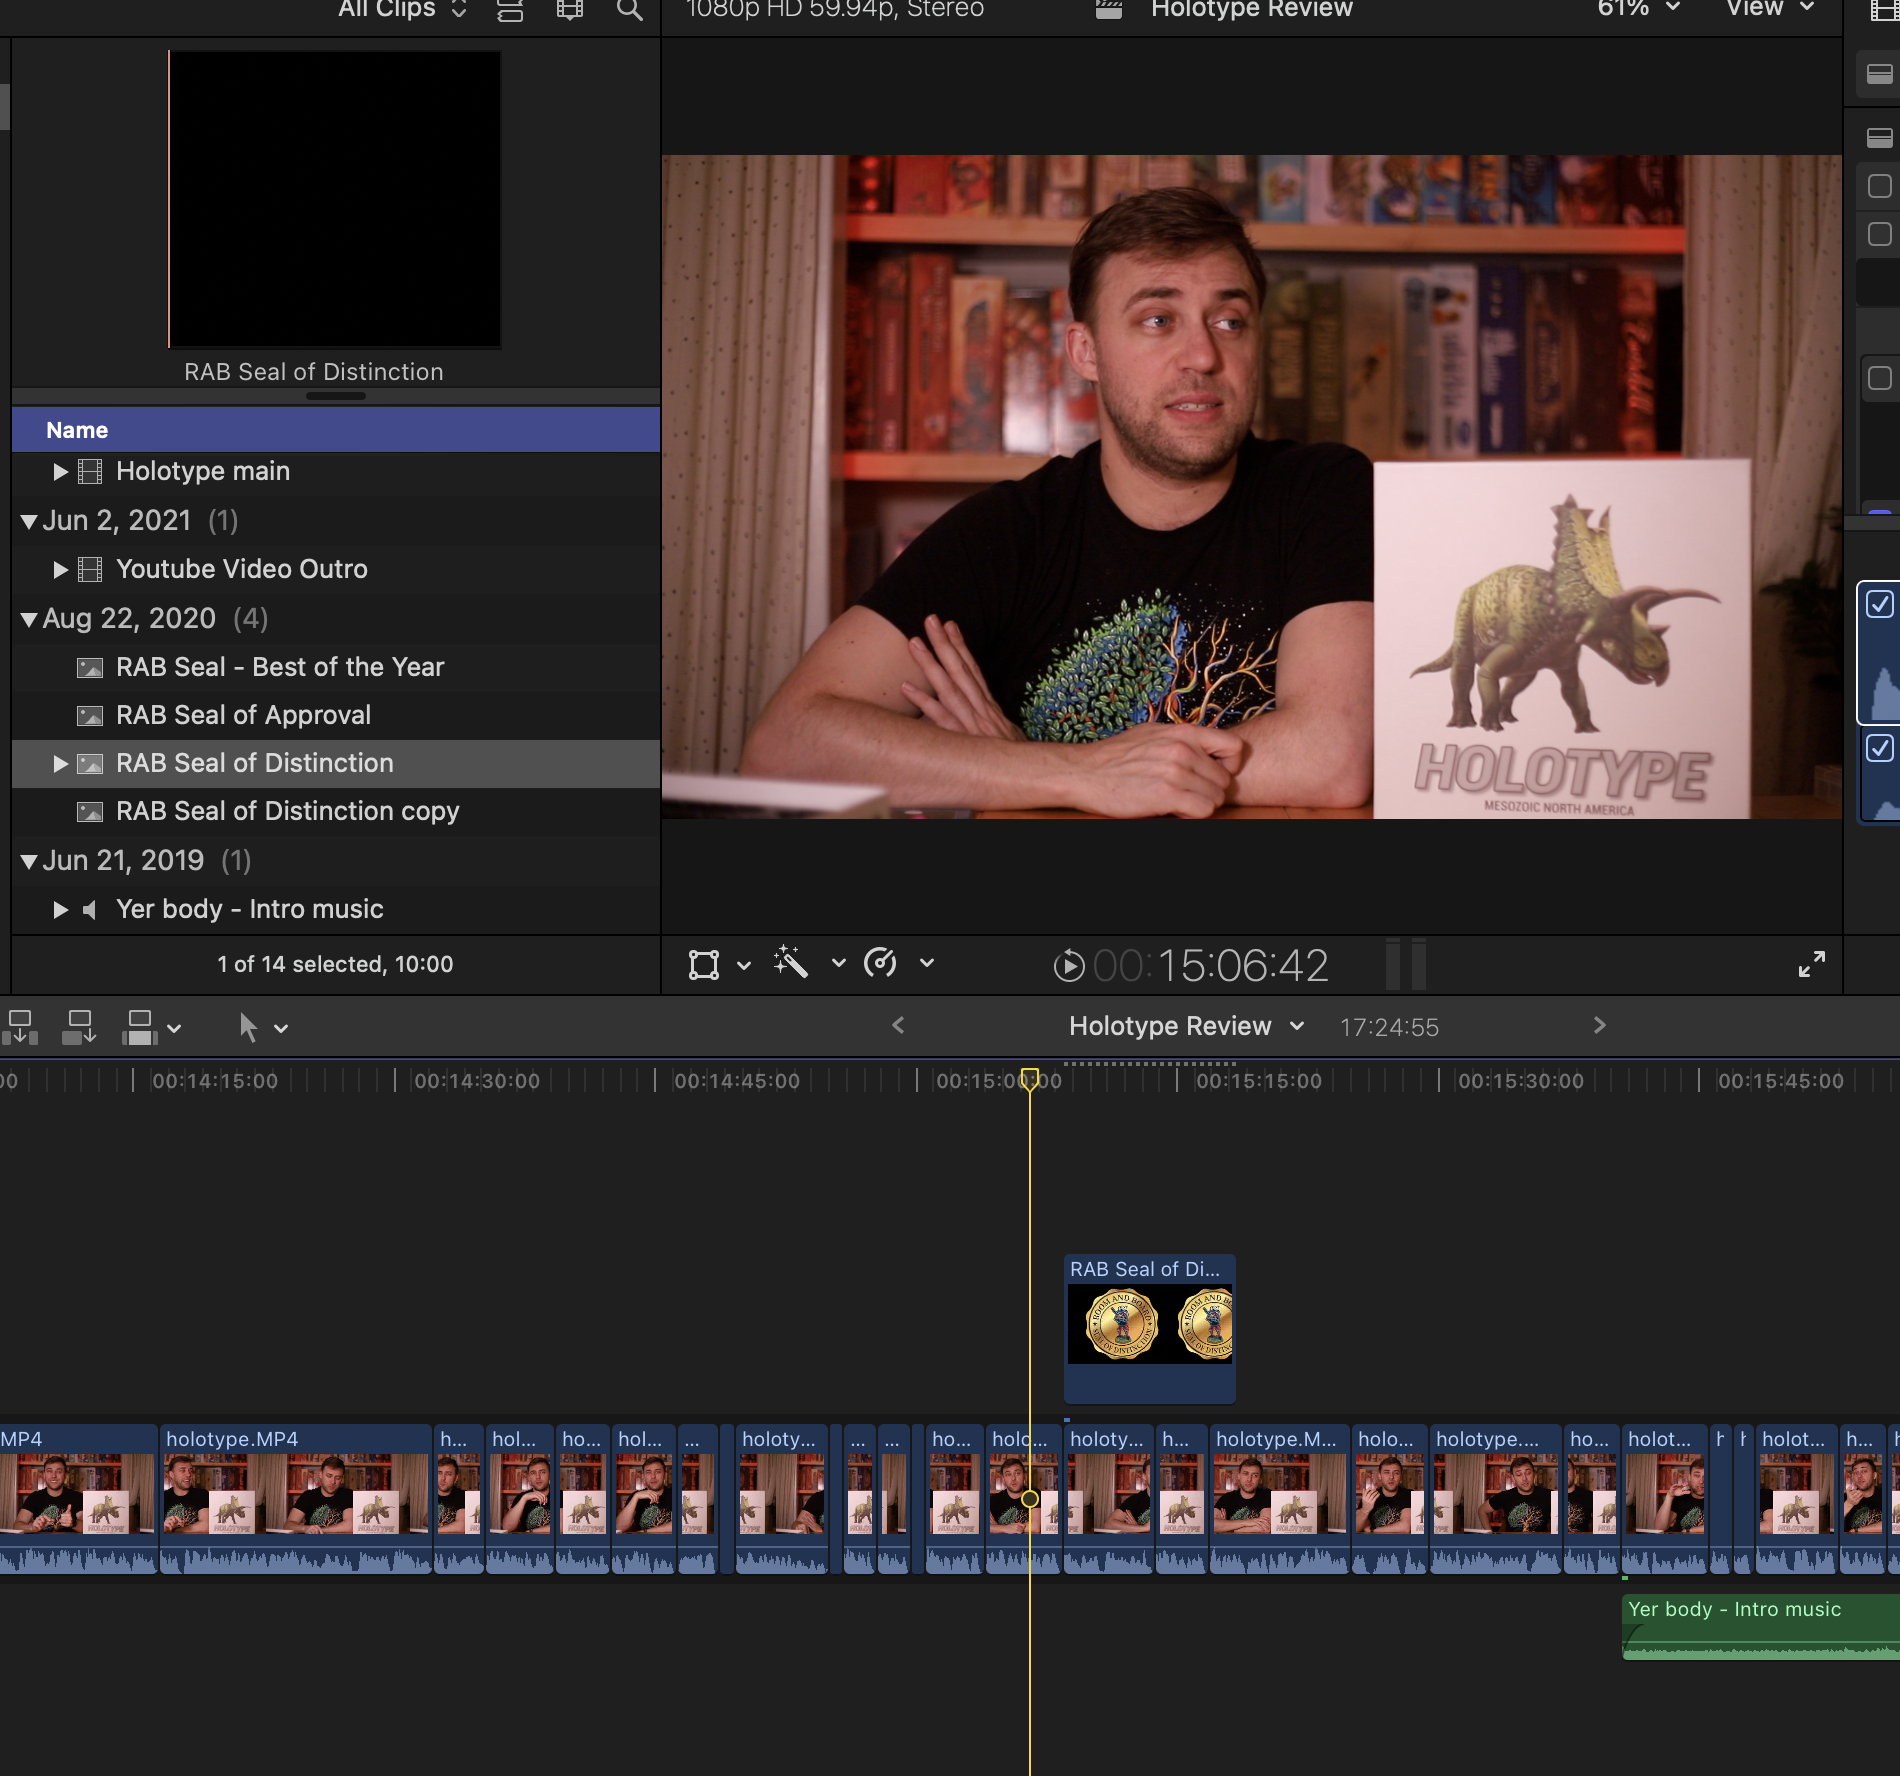
Task: Click the 00:14:30:00 ruler mark
Action: click(477, 1081)
